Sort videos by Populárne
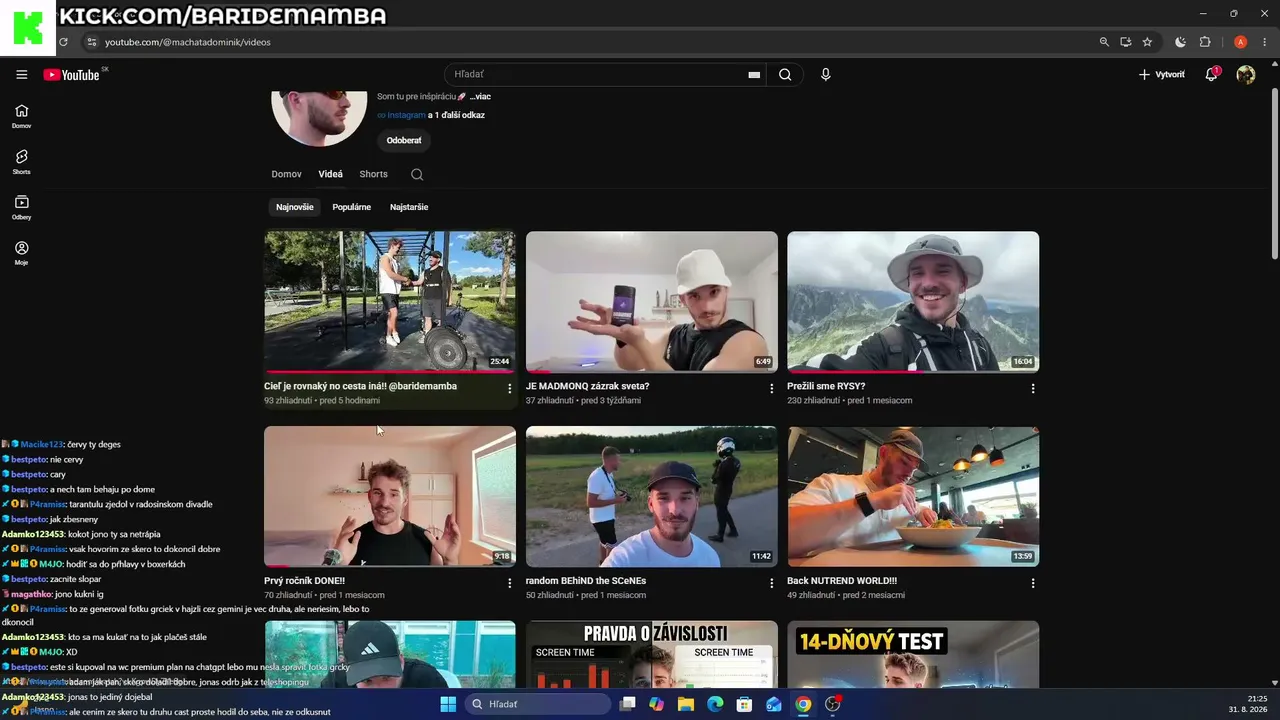 [x=351, y=207]
